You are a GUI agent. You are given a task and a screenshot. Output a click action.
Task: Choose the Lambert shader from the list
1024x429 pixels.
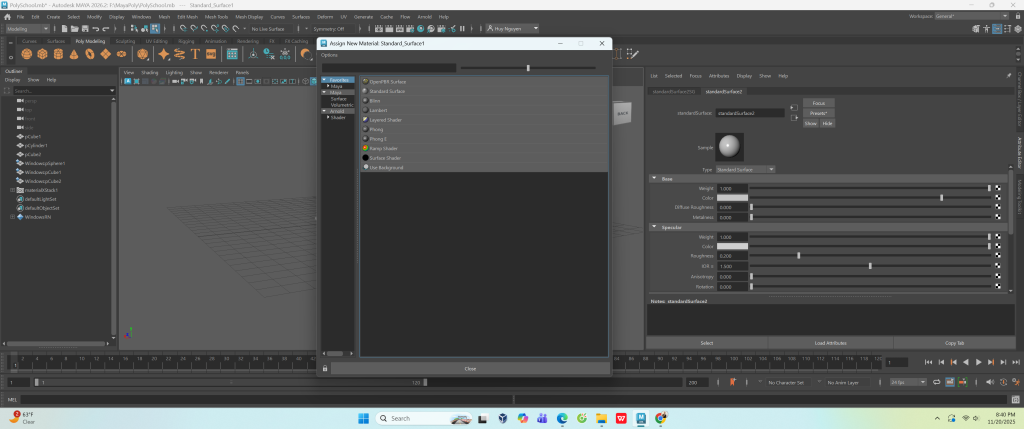click(x=380, y=110)
